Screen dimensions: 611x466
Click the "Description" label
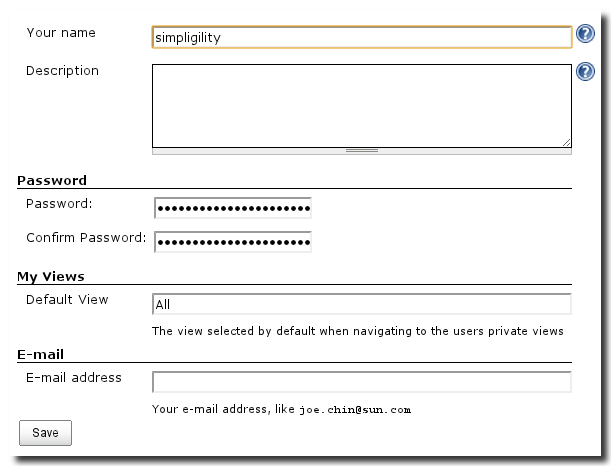(x=62, y=71)
